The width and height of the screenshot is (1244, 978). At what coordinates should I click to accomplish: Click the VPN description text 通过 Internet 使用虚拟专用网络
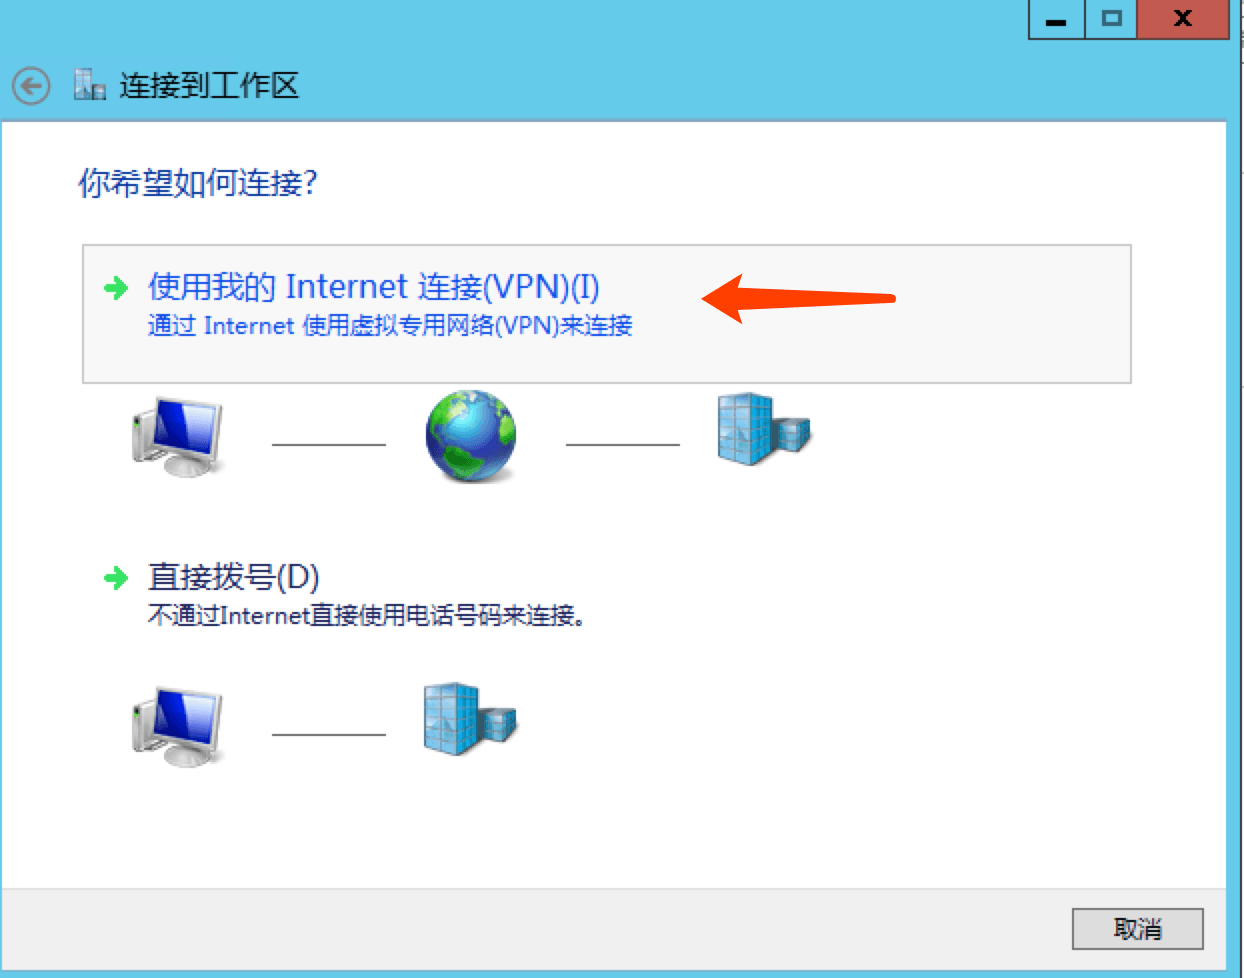[x=390, y=325]
